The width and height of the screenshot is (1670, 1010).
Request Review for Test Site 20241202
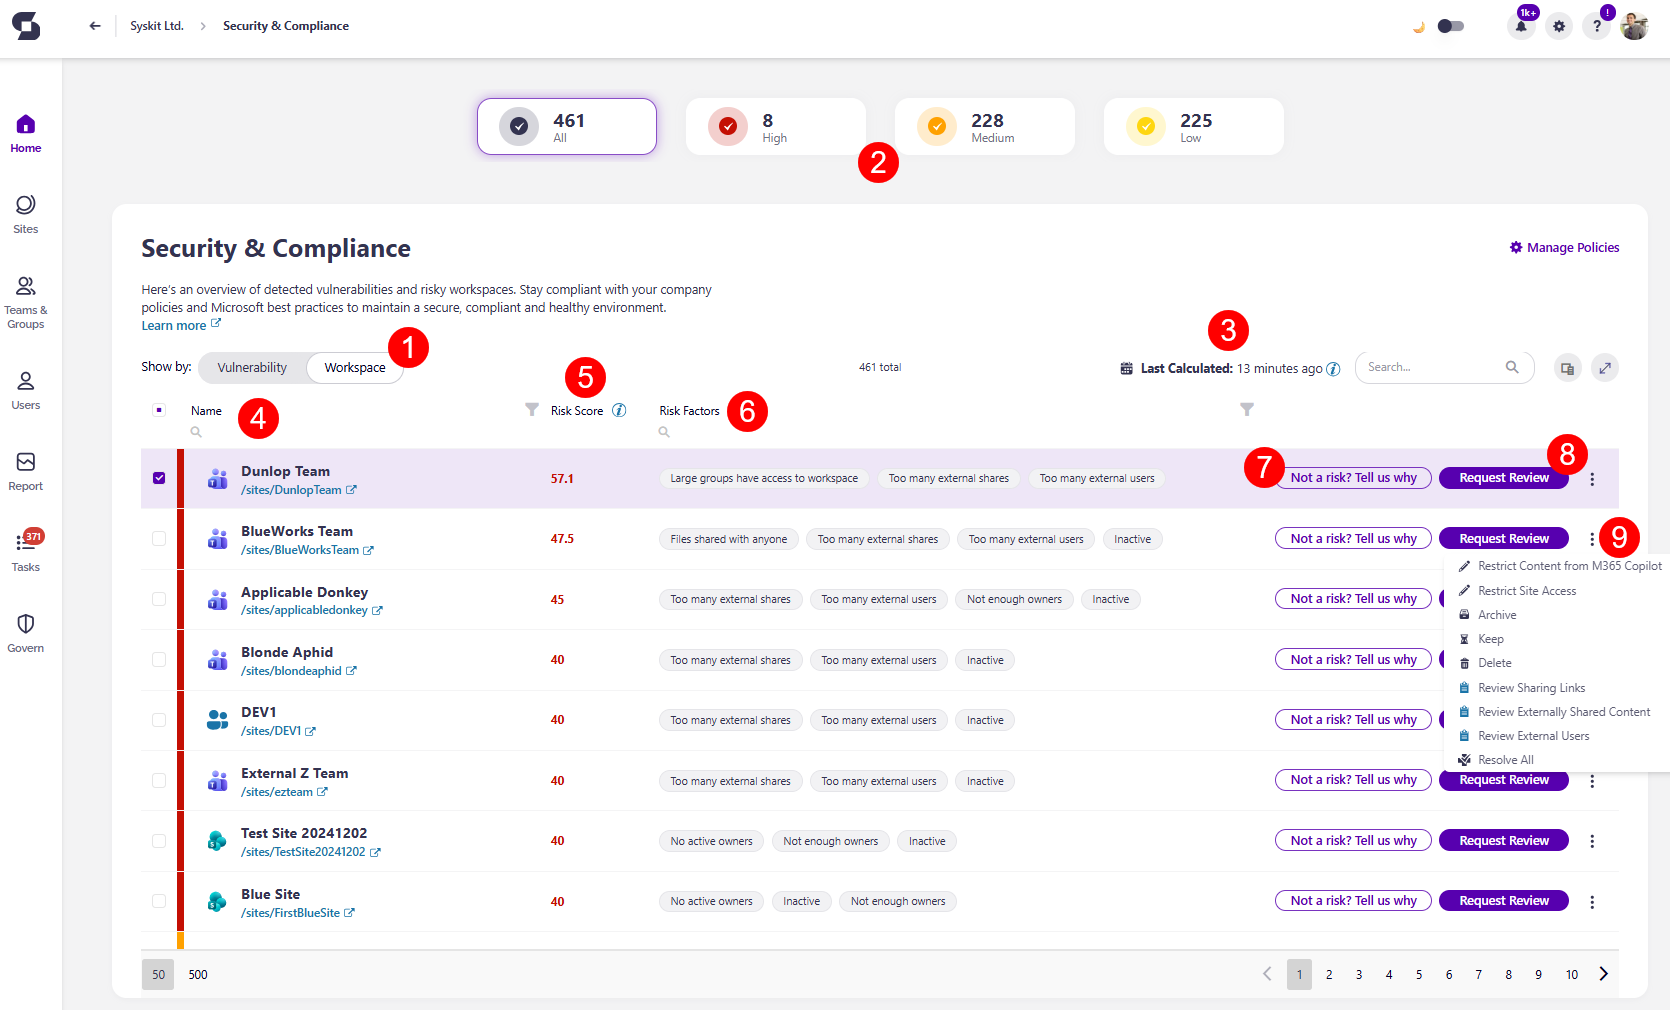(1503, 841)
